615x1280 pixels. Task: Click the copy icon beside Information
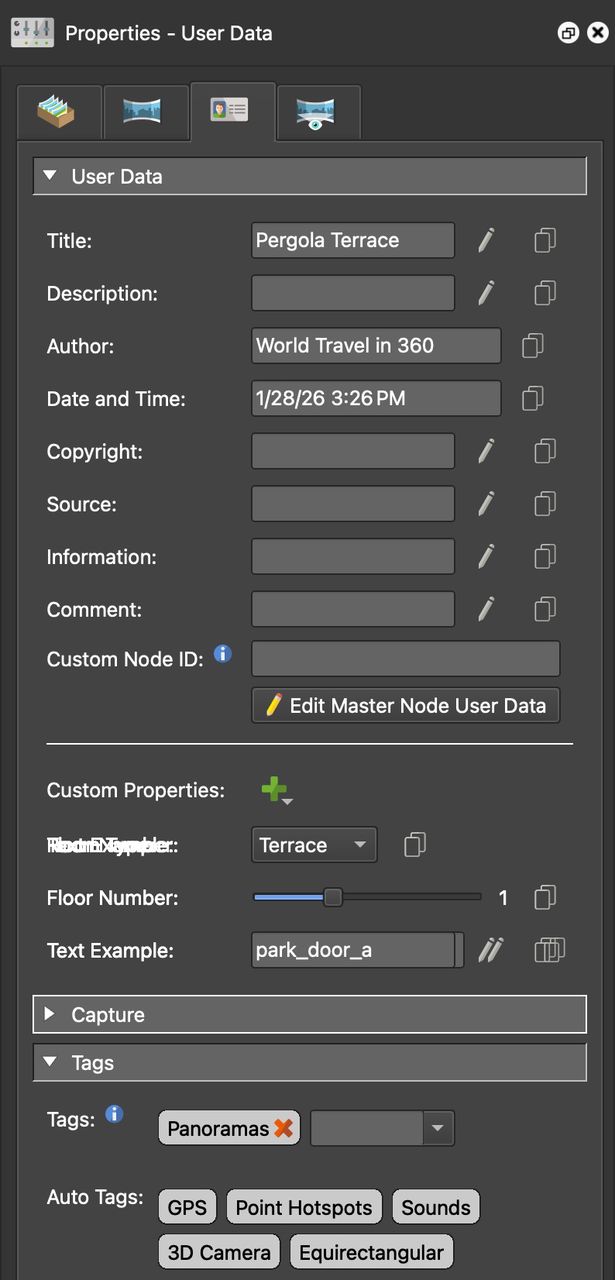tap(545, 556)
